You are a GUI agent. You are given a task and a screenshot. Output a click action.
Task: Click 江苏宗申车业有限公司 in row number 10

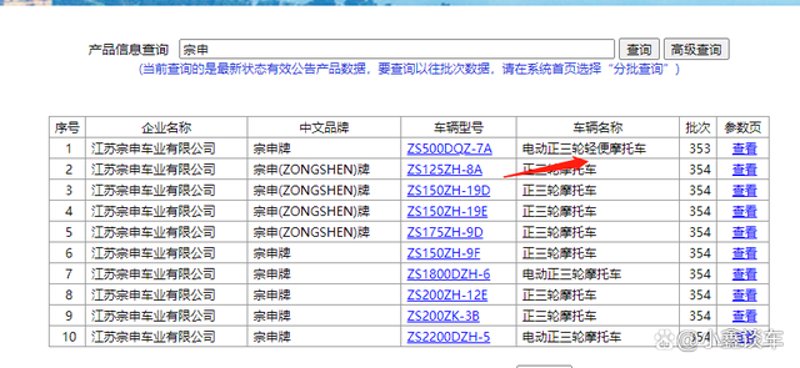point(153,337)
